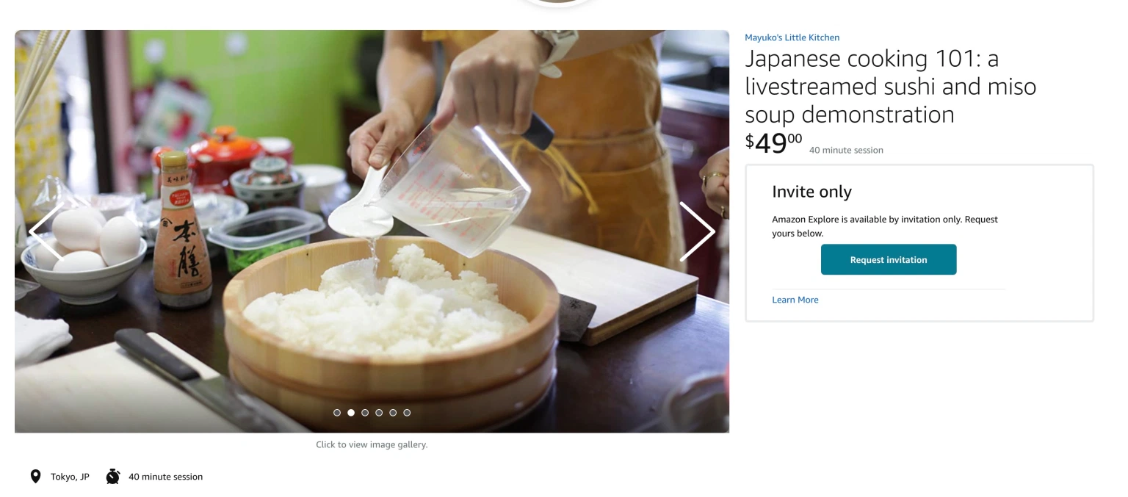Select the fifth gallery dot
1128x497 pixels.
click(393, 413)
